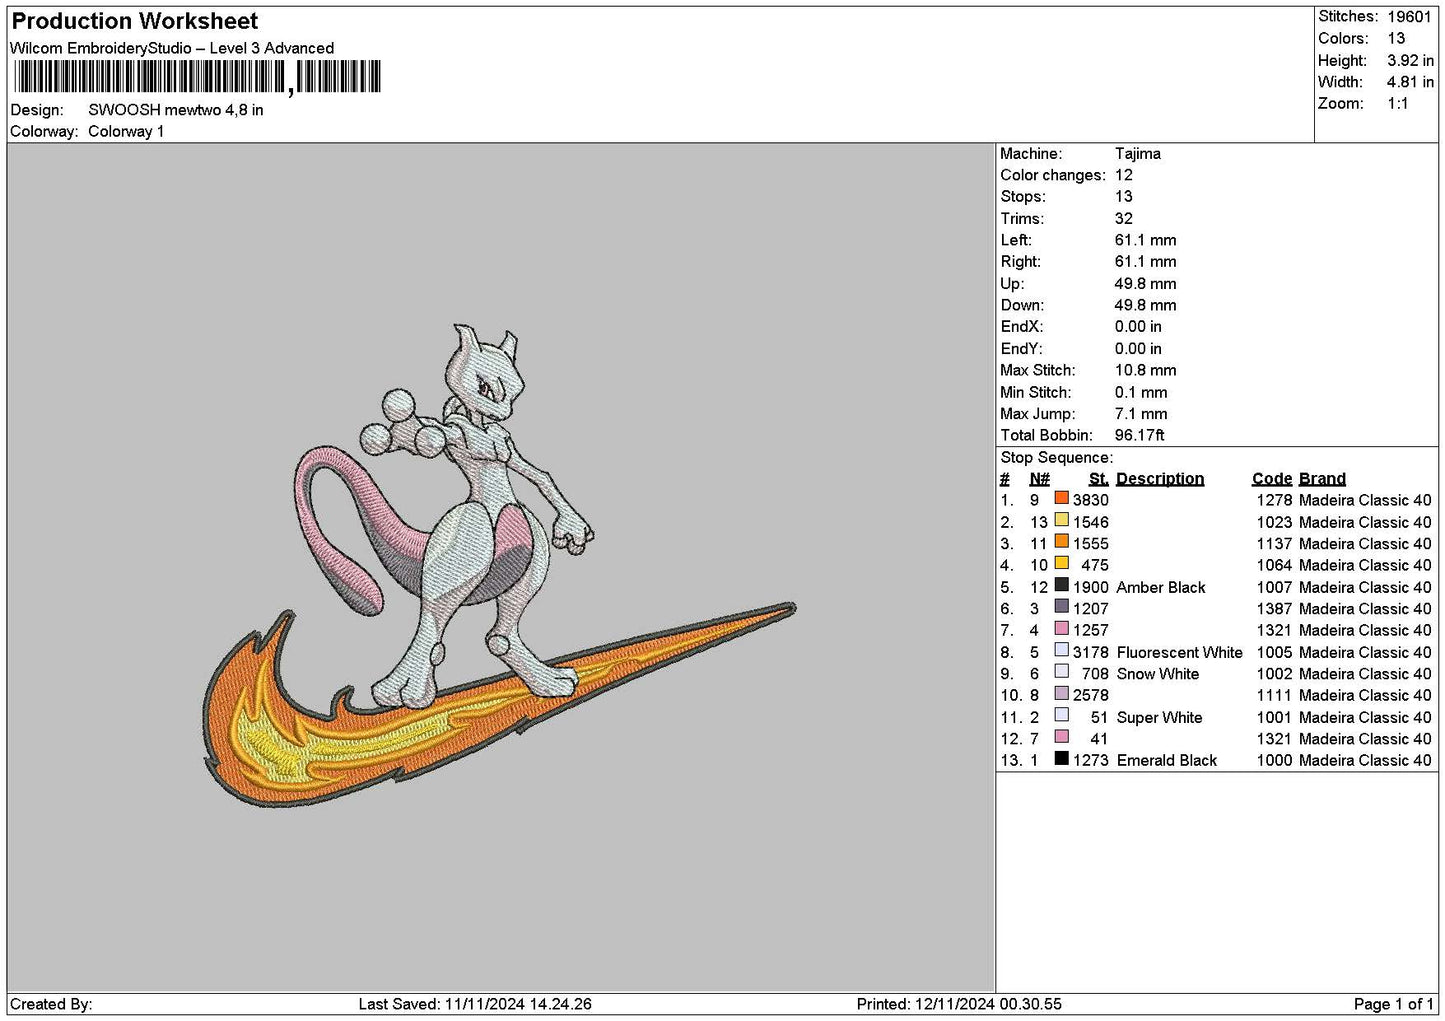Image resolution: width=1445 pixels, height=1021 pixels.
Task: Click code 1000 in the Emerald Black row
Action: [x=1274, y=761]
